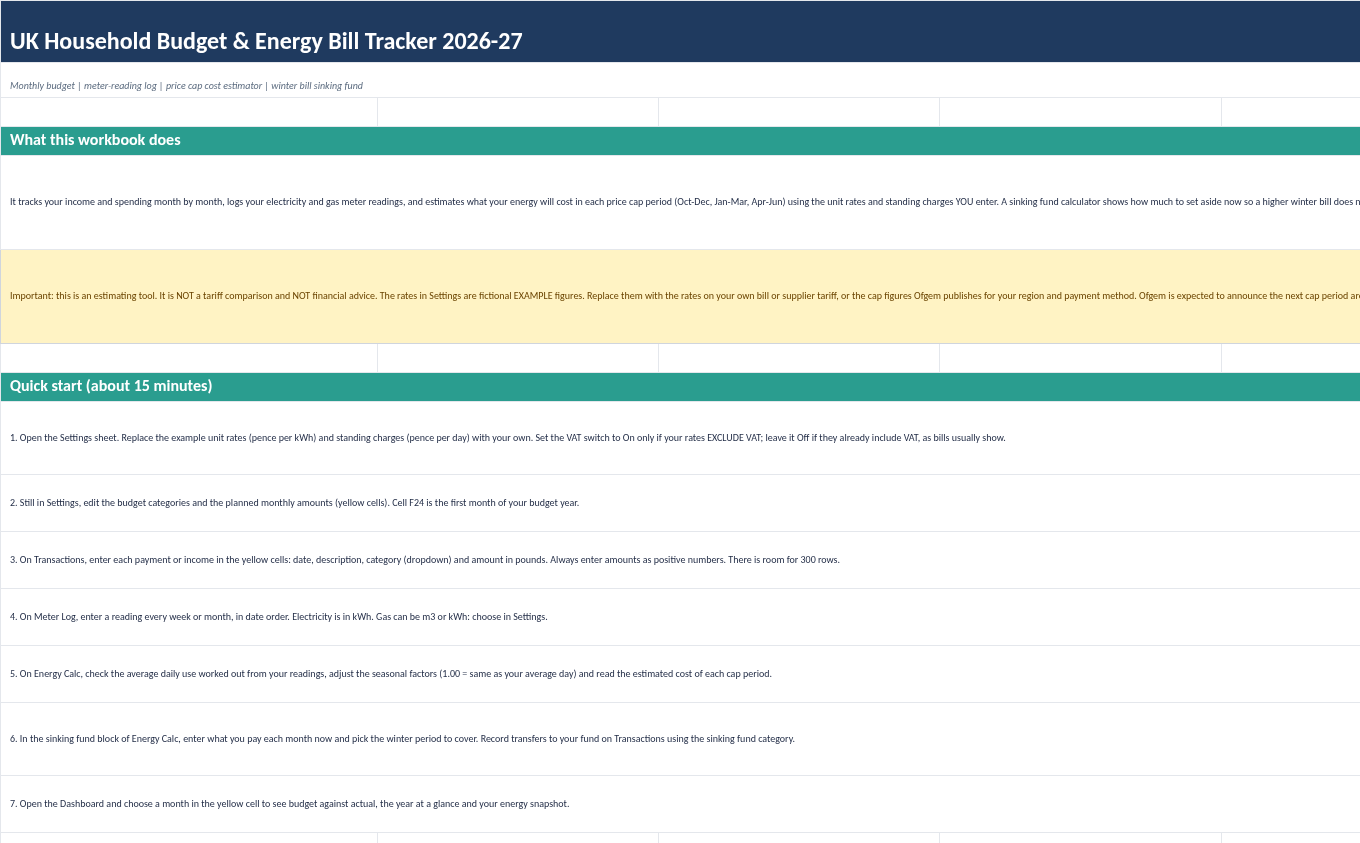Select the title 'UK Household Budget & Energy Bill Tracker 2026-27'
This screenshot has width=1360, height=843.
(680, 32)
